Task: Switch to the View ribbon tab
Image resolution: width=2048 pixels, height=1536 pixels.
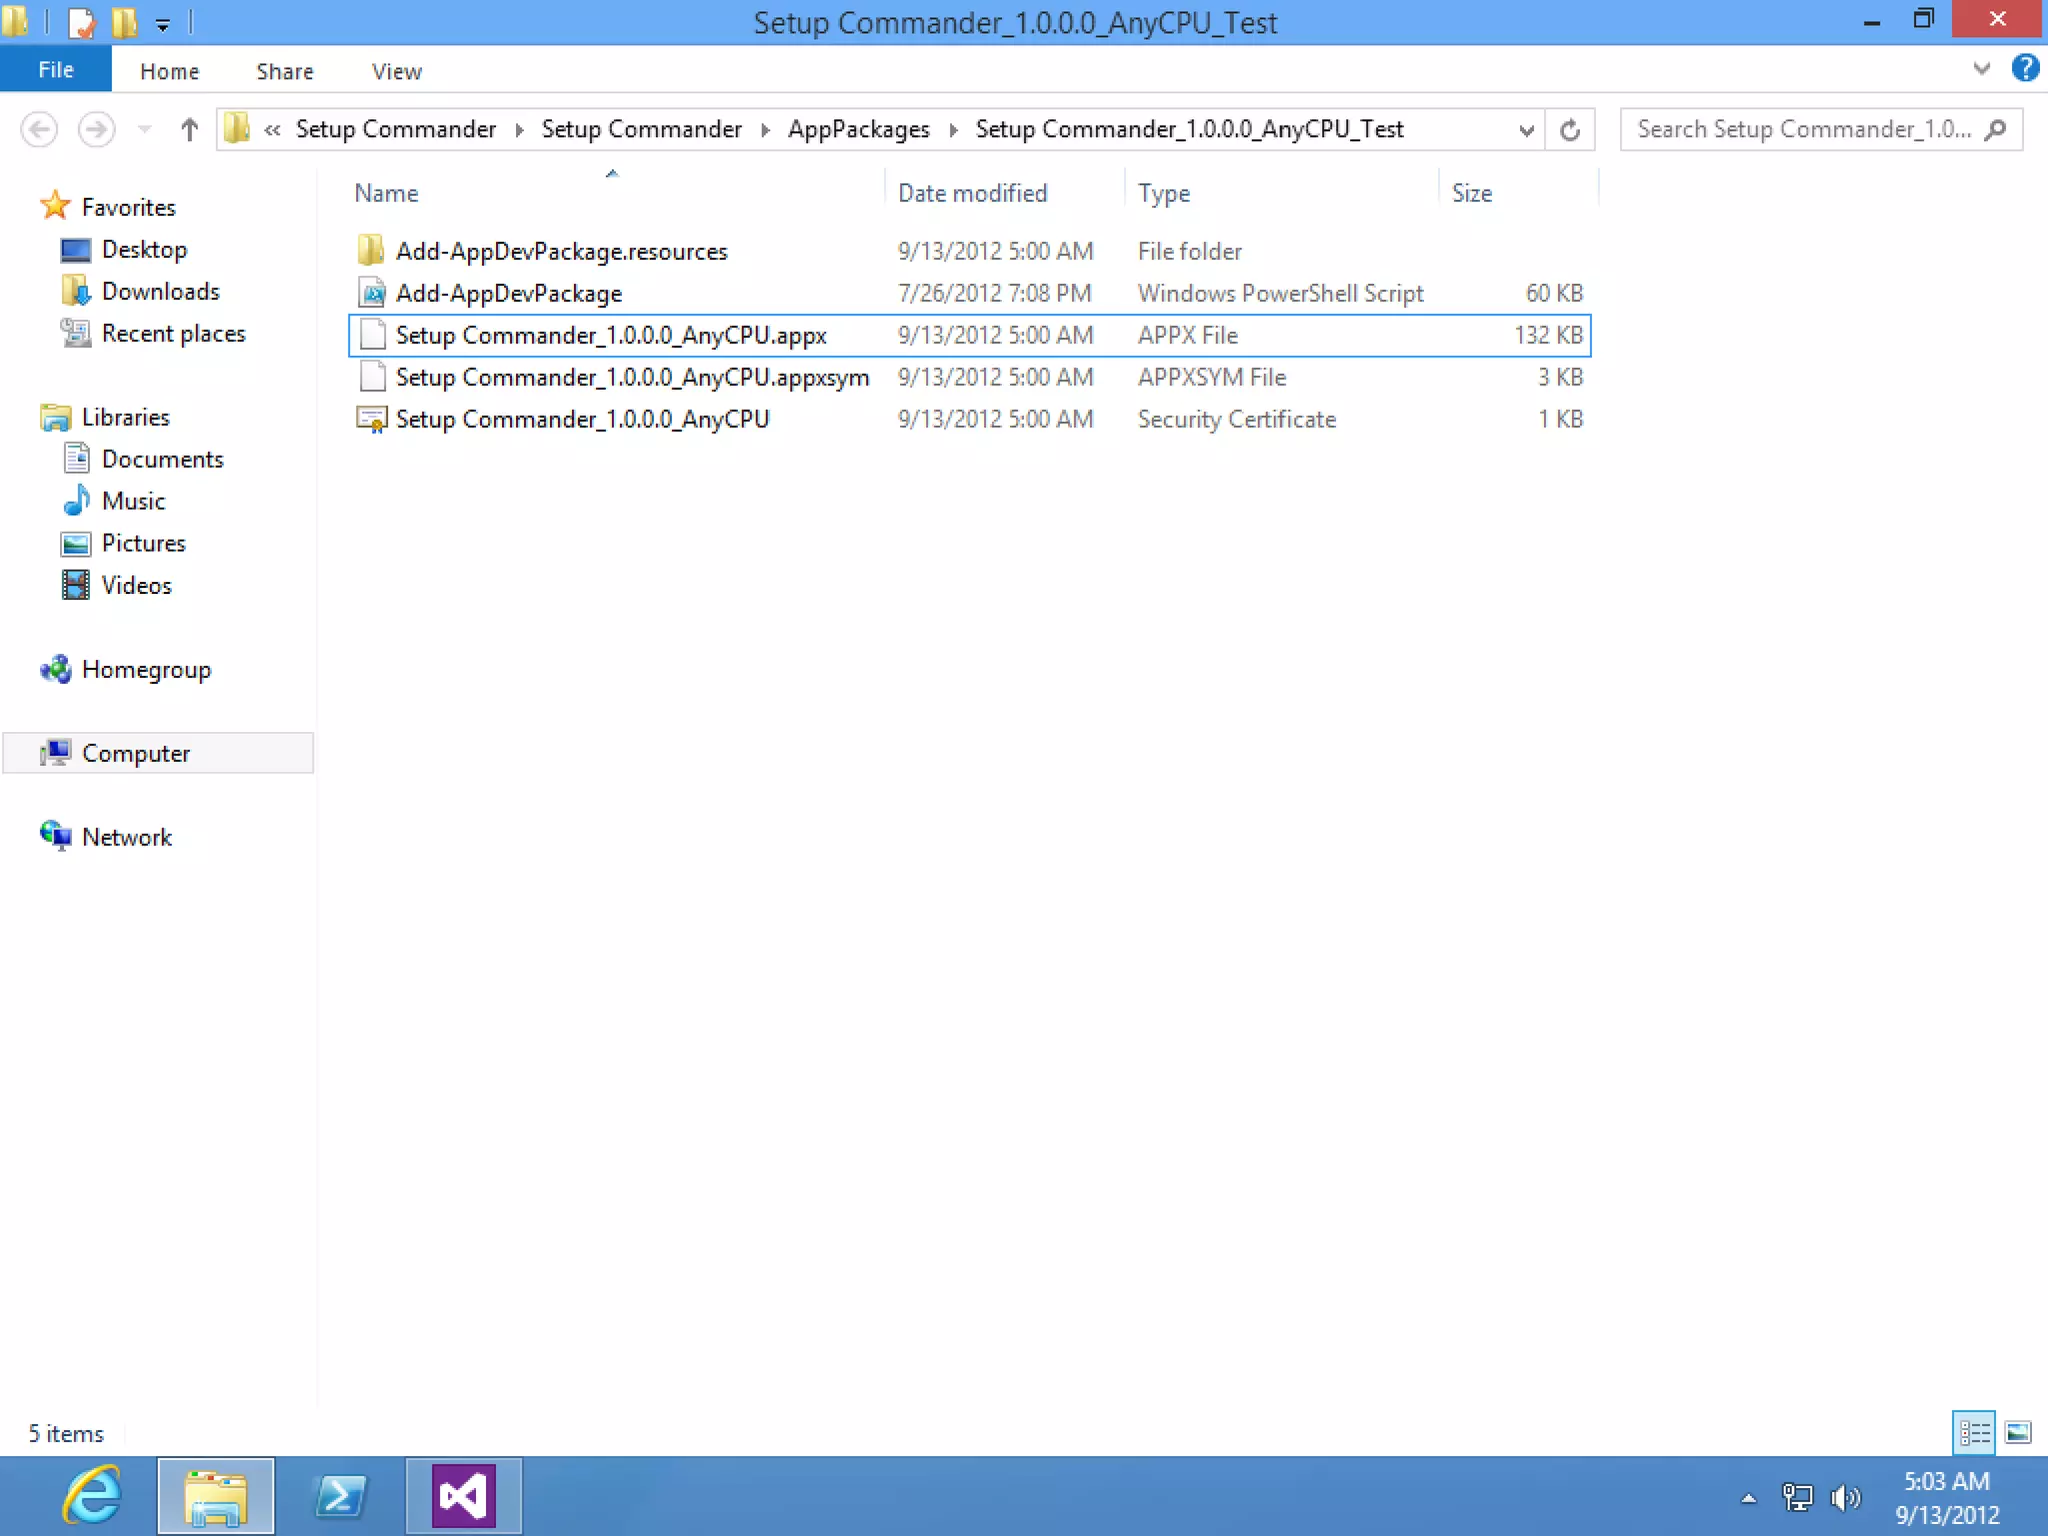Action: coord(396,71)
